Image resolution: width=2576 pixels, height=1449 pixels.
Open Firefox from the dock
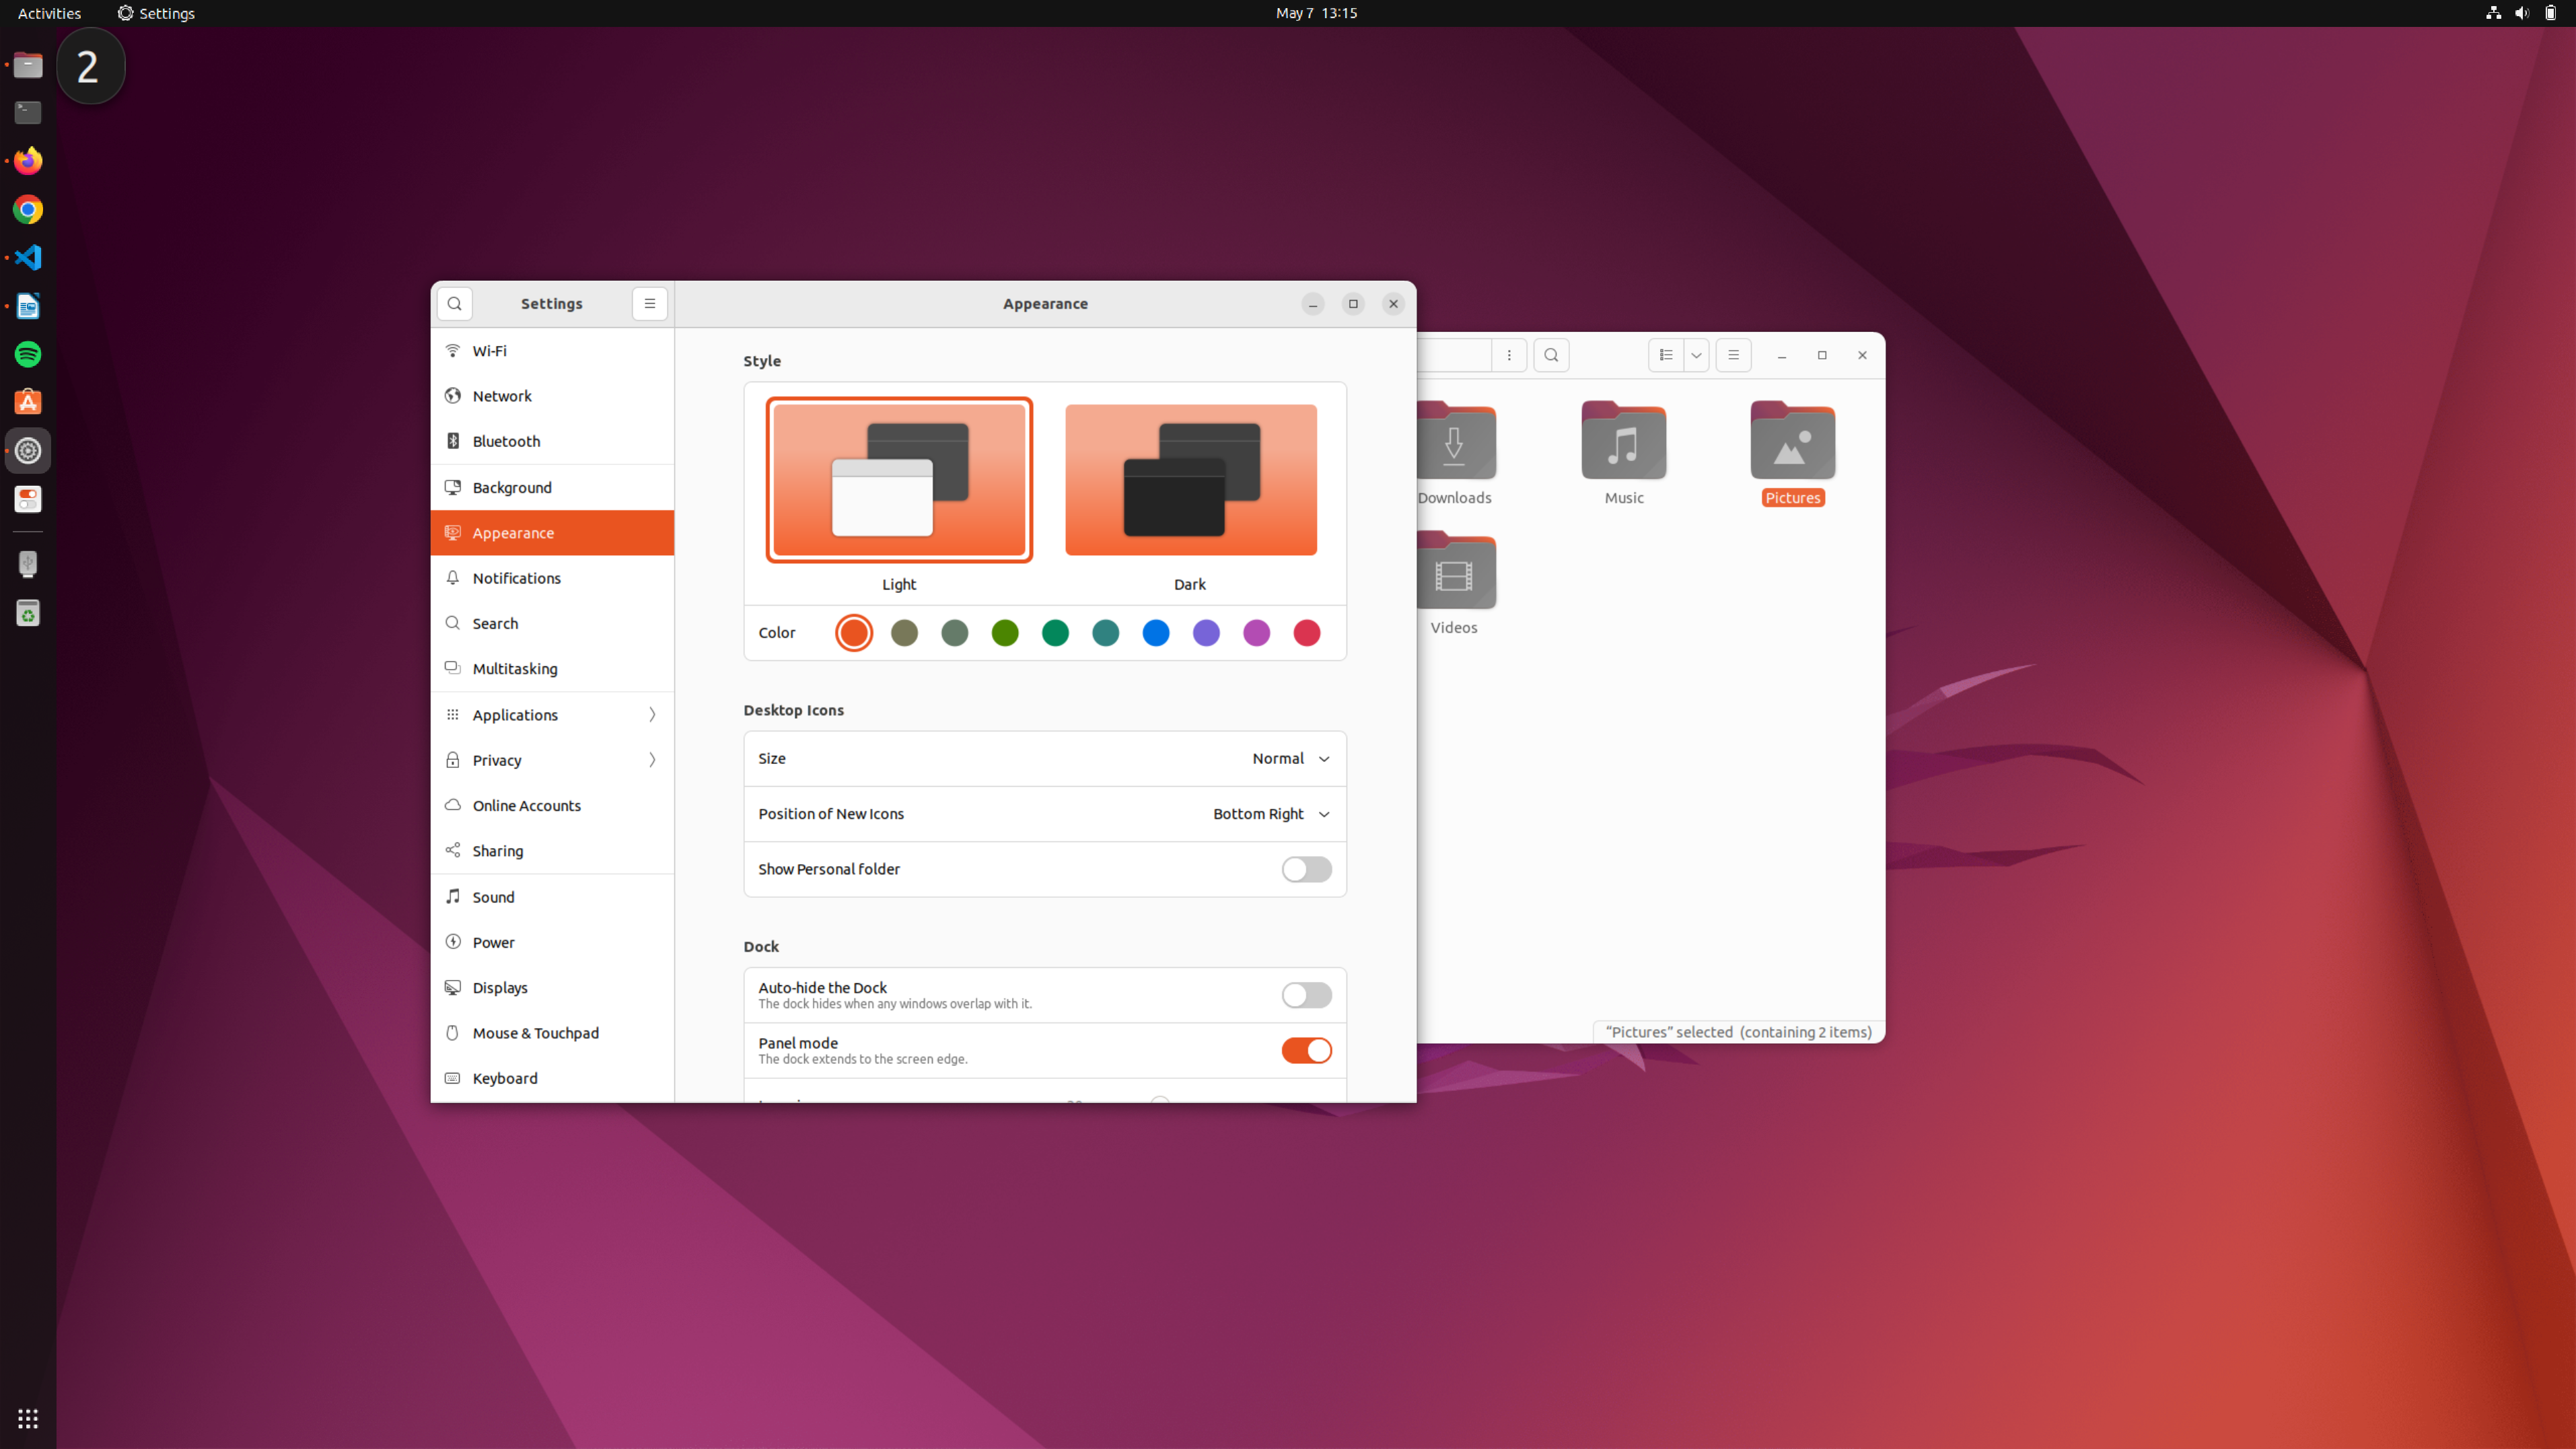(28, 161)
